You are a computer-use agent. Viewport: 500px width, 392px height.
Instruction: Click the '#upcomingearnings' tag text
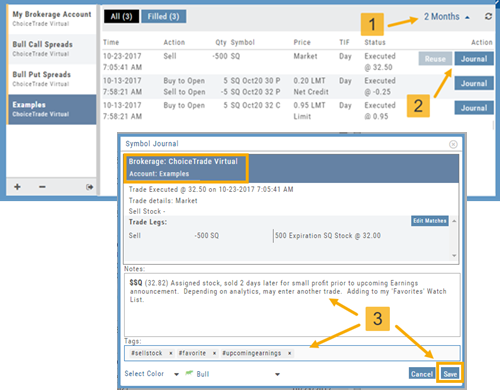click(x=252, y=353)
